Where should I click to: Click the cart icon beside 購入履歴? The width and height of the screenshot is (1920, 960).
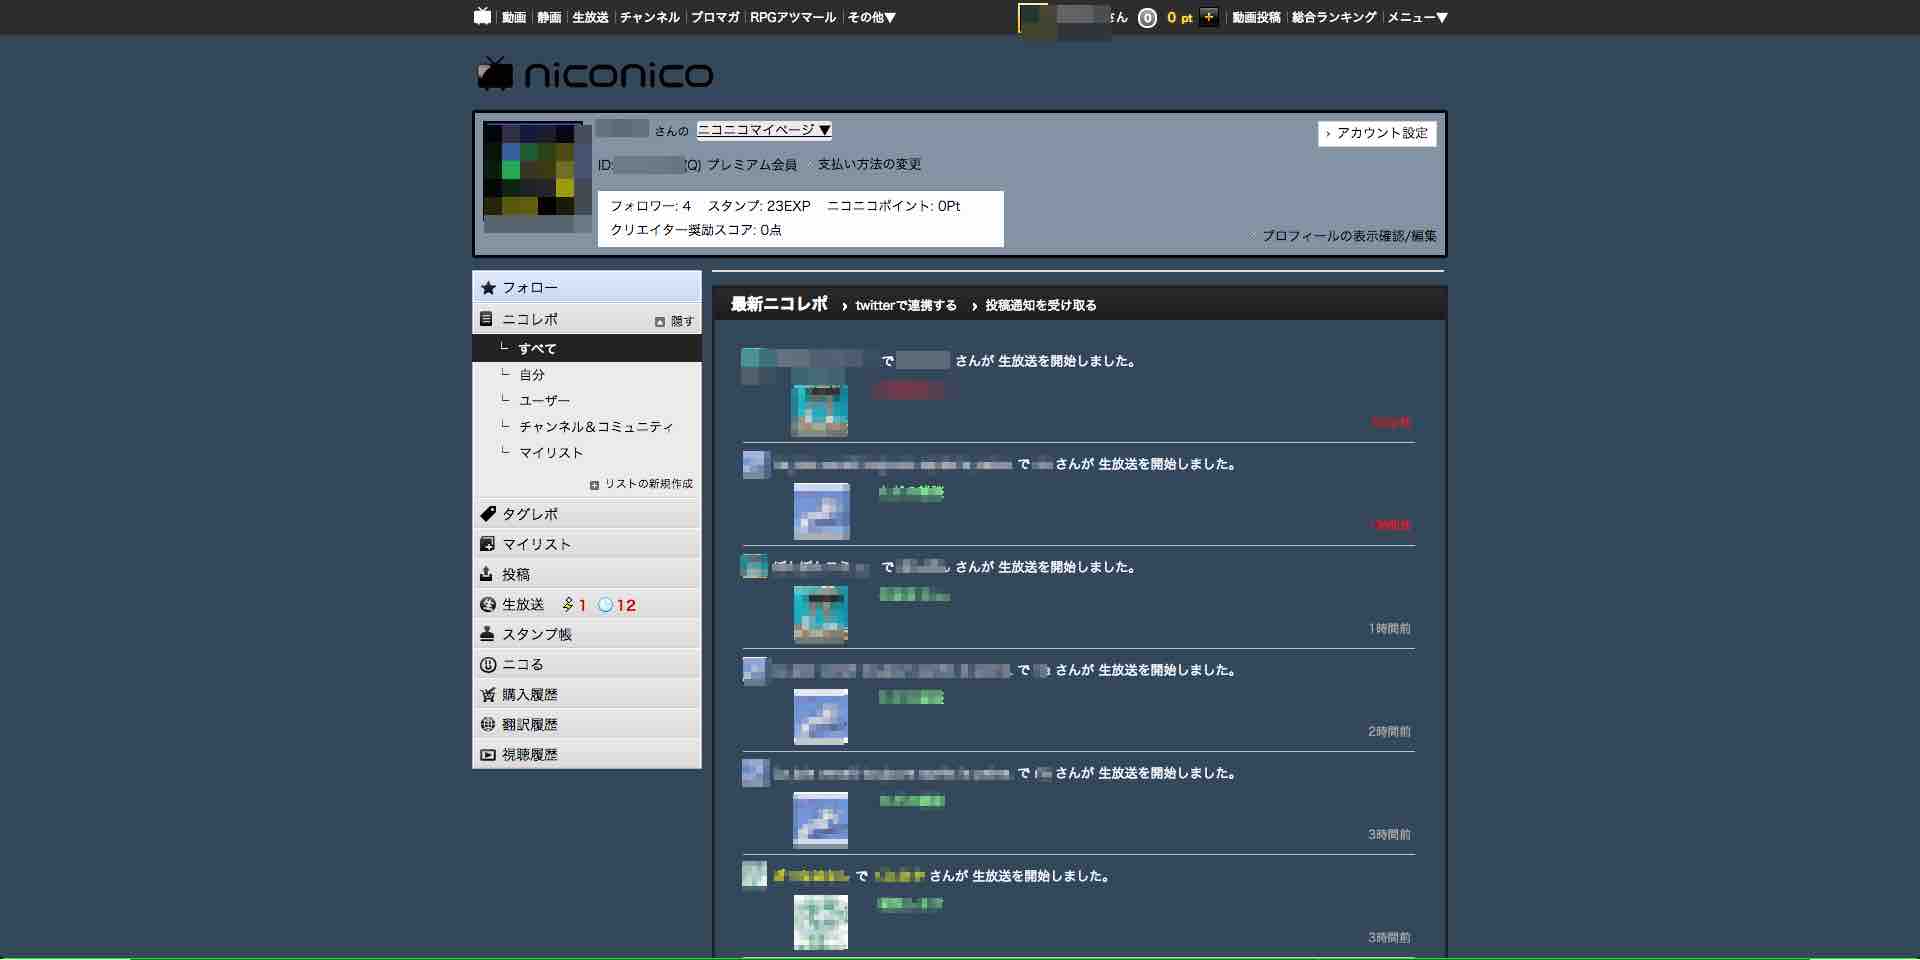point(488,695)
